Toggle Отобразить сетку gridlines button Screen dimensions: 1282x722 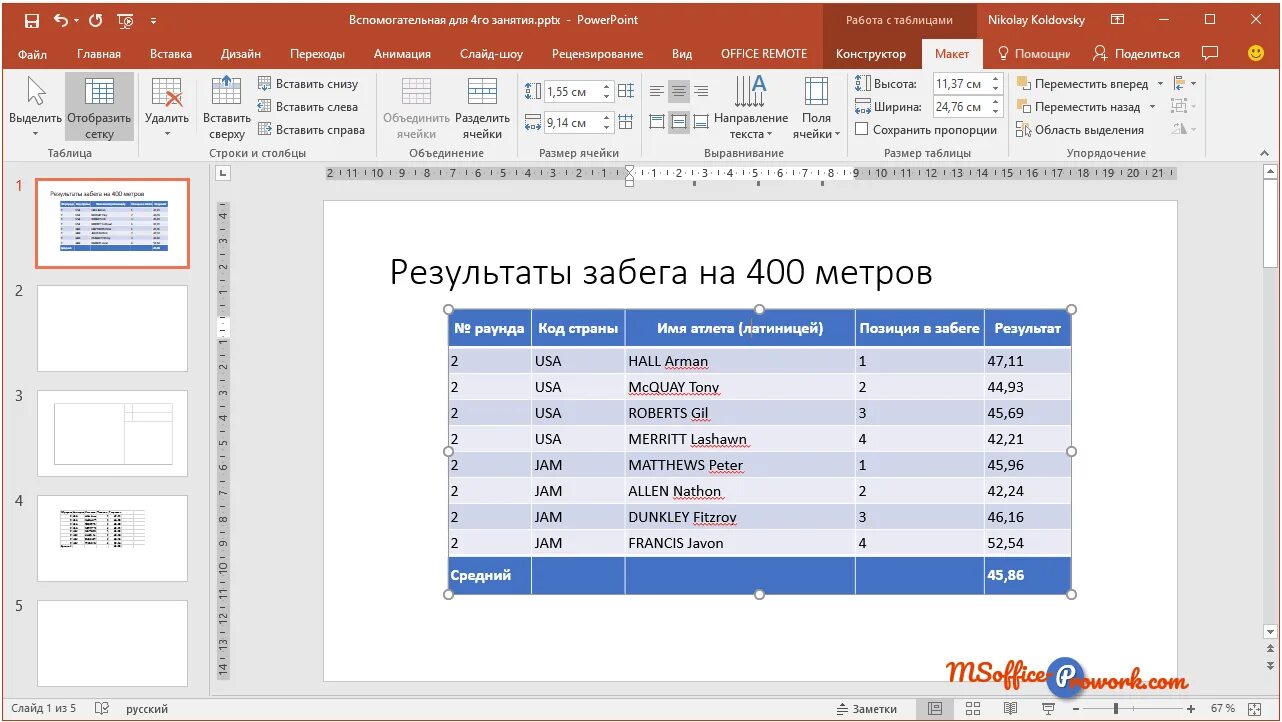[99, 107]
